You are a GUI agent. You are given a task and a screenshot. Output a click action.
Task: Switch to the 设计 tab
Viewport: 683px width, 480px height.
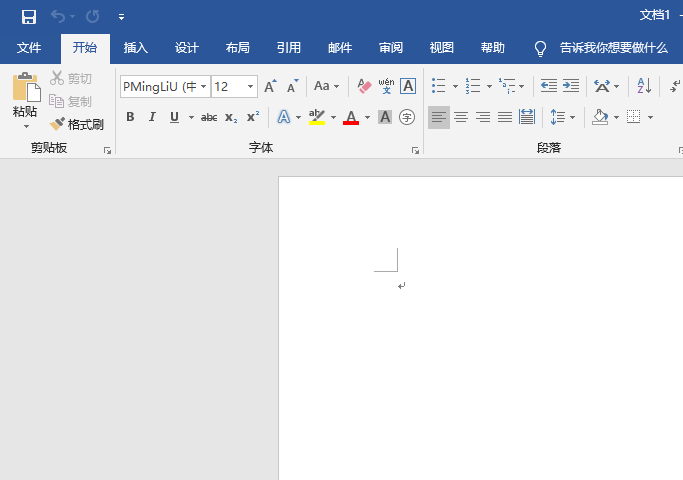(x=186, y=47)
